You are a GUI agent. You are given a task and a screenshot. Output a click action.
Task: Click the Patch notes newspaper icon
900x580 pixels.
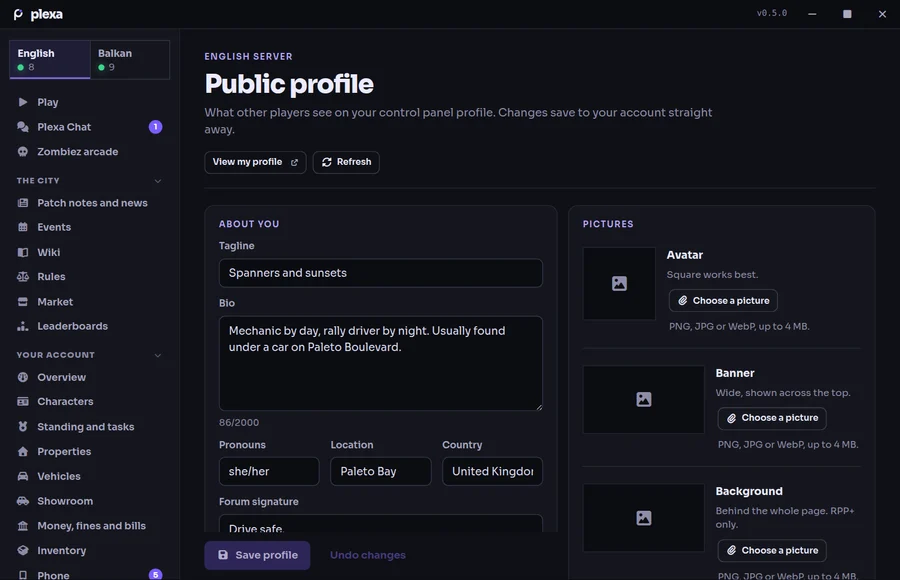pos(23,203)
